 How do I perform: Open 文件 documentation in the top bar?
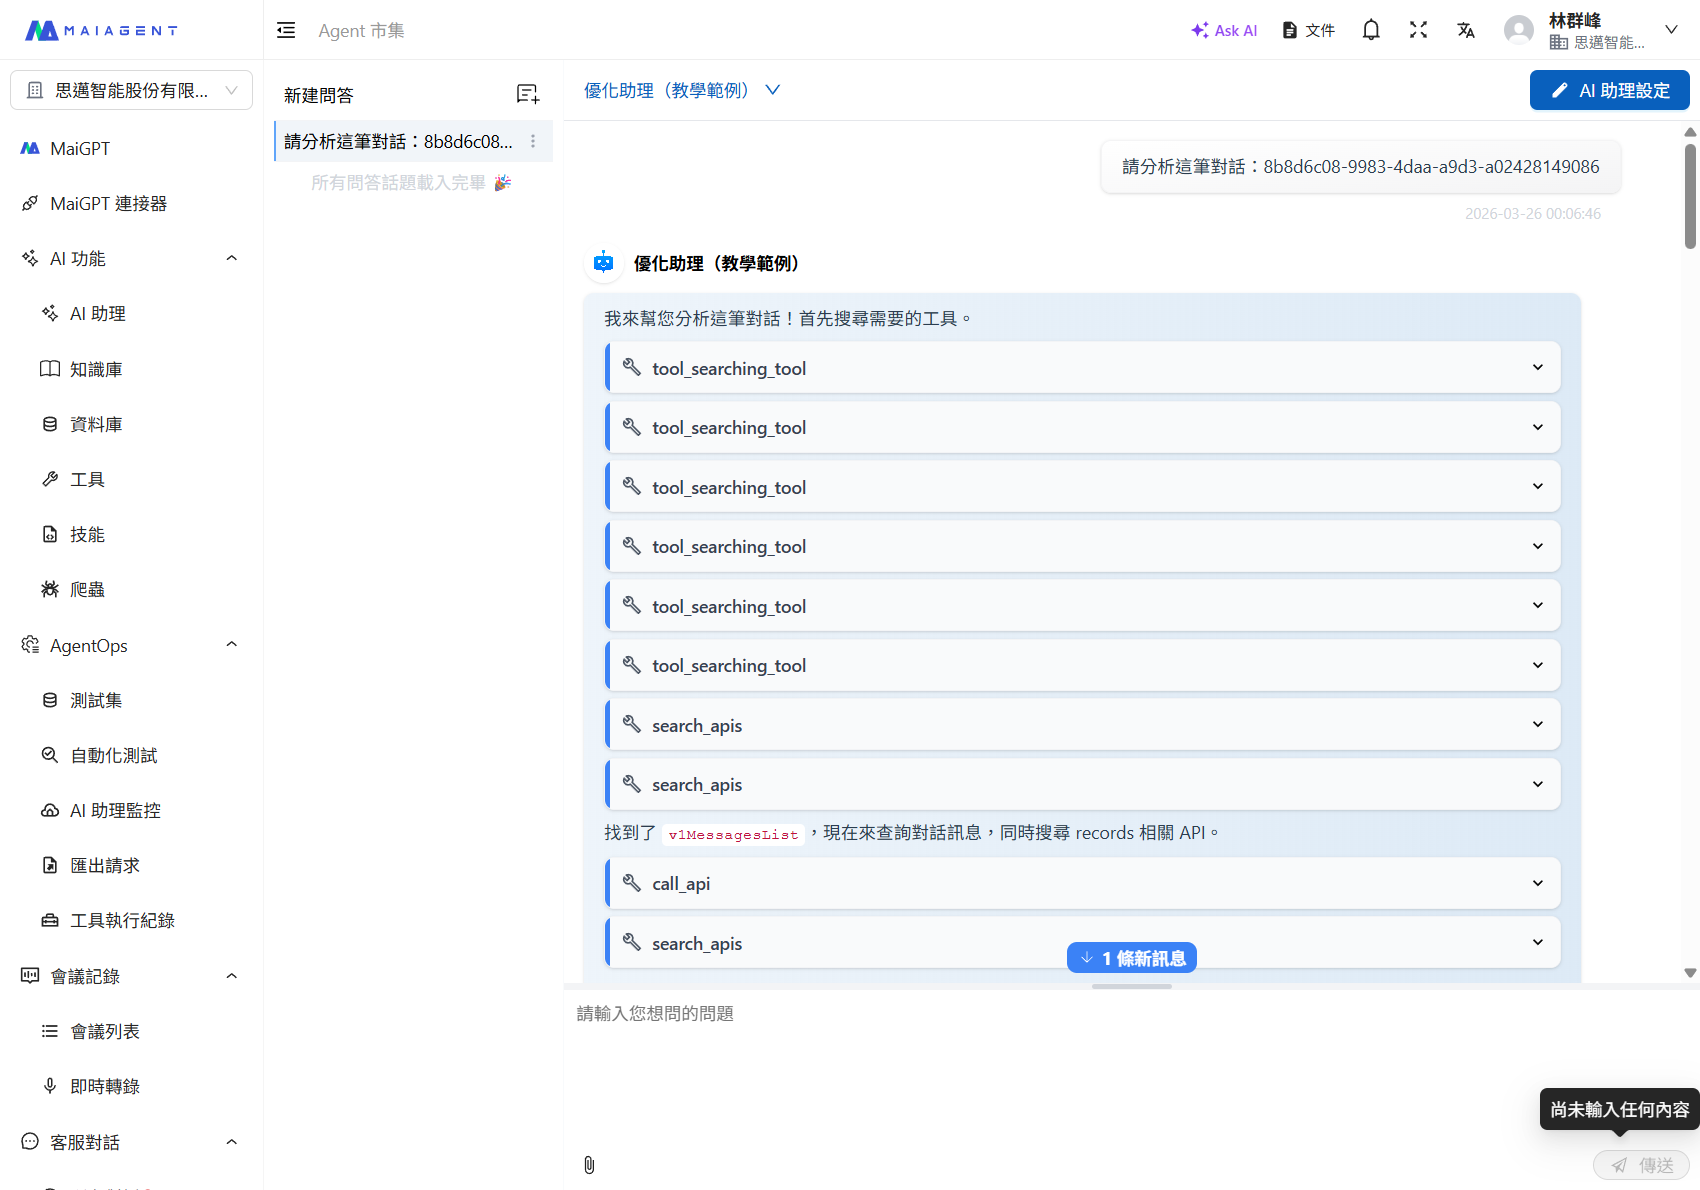click(1308, 30)
